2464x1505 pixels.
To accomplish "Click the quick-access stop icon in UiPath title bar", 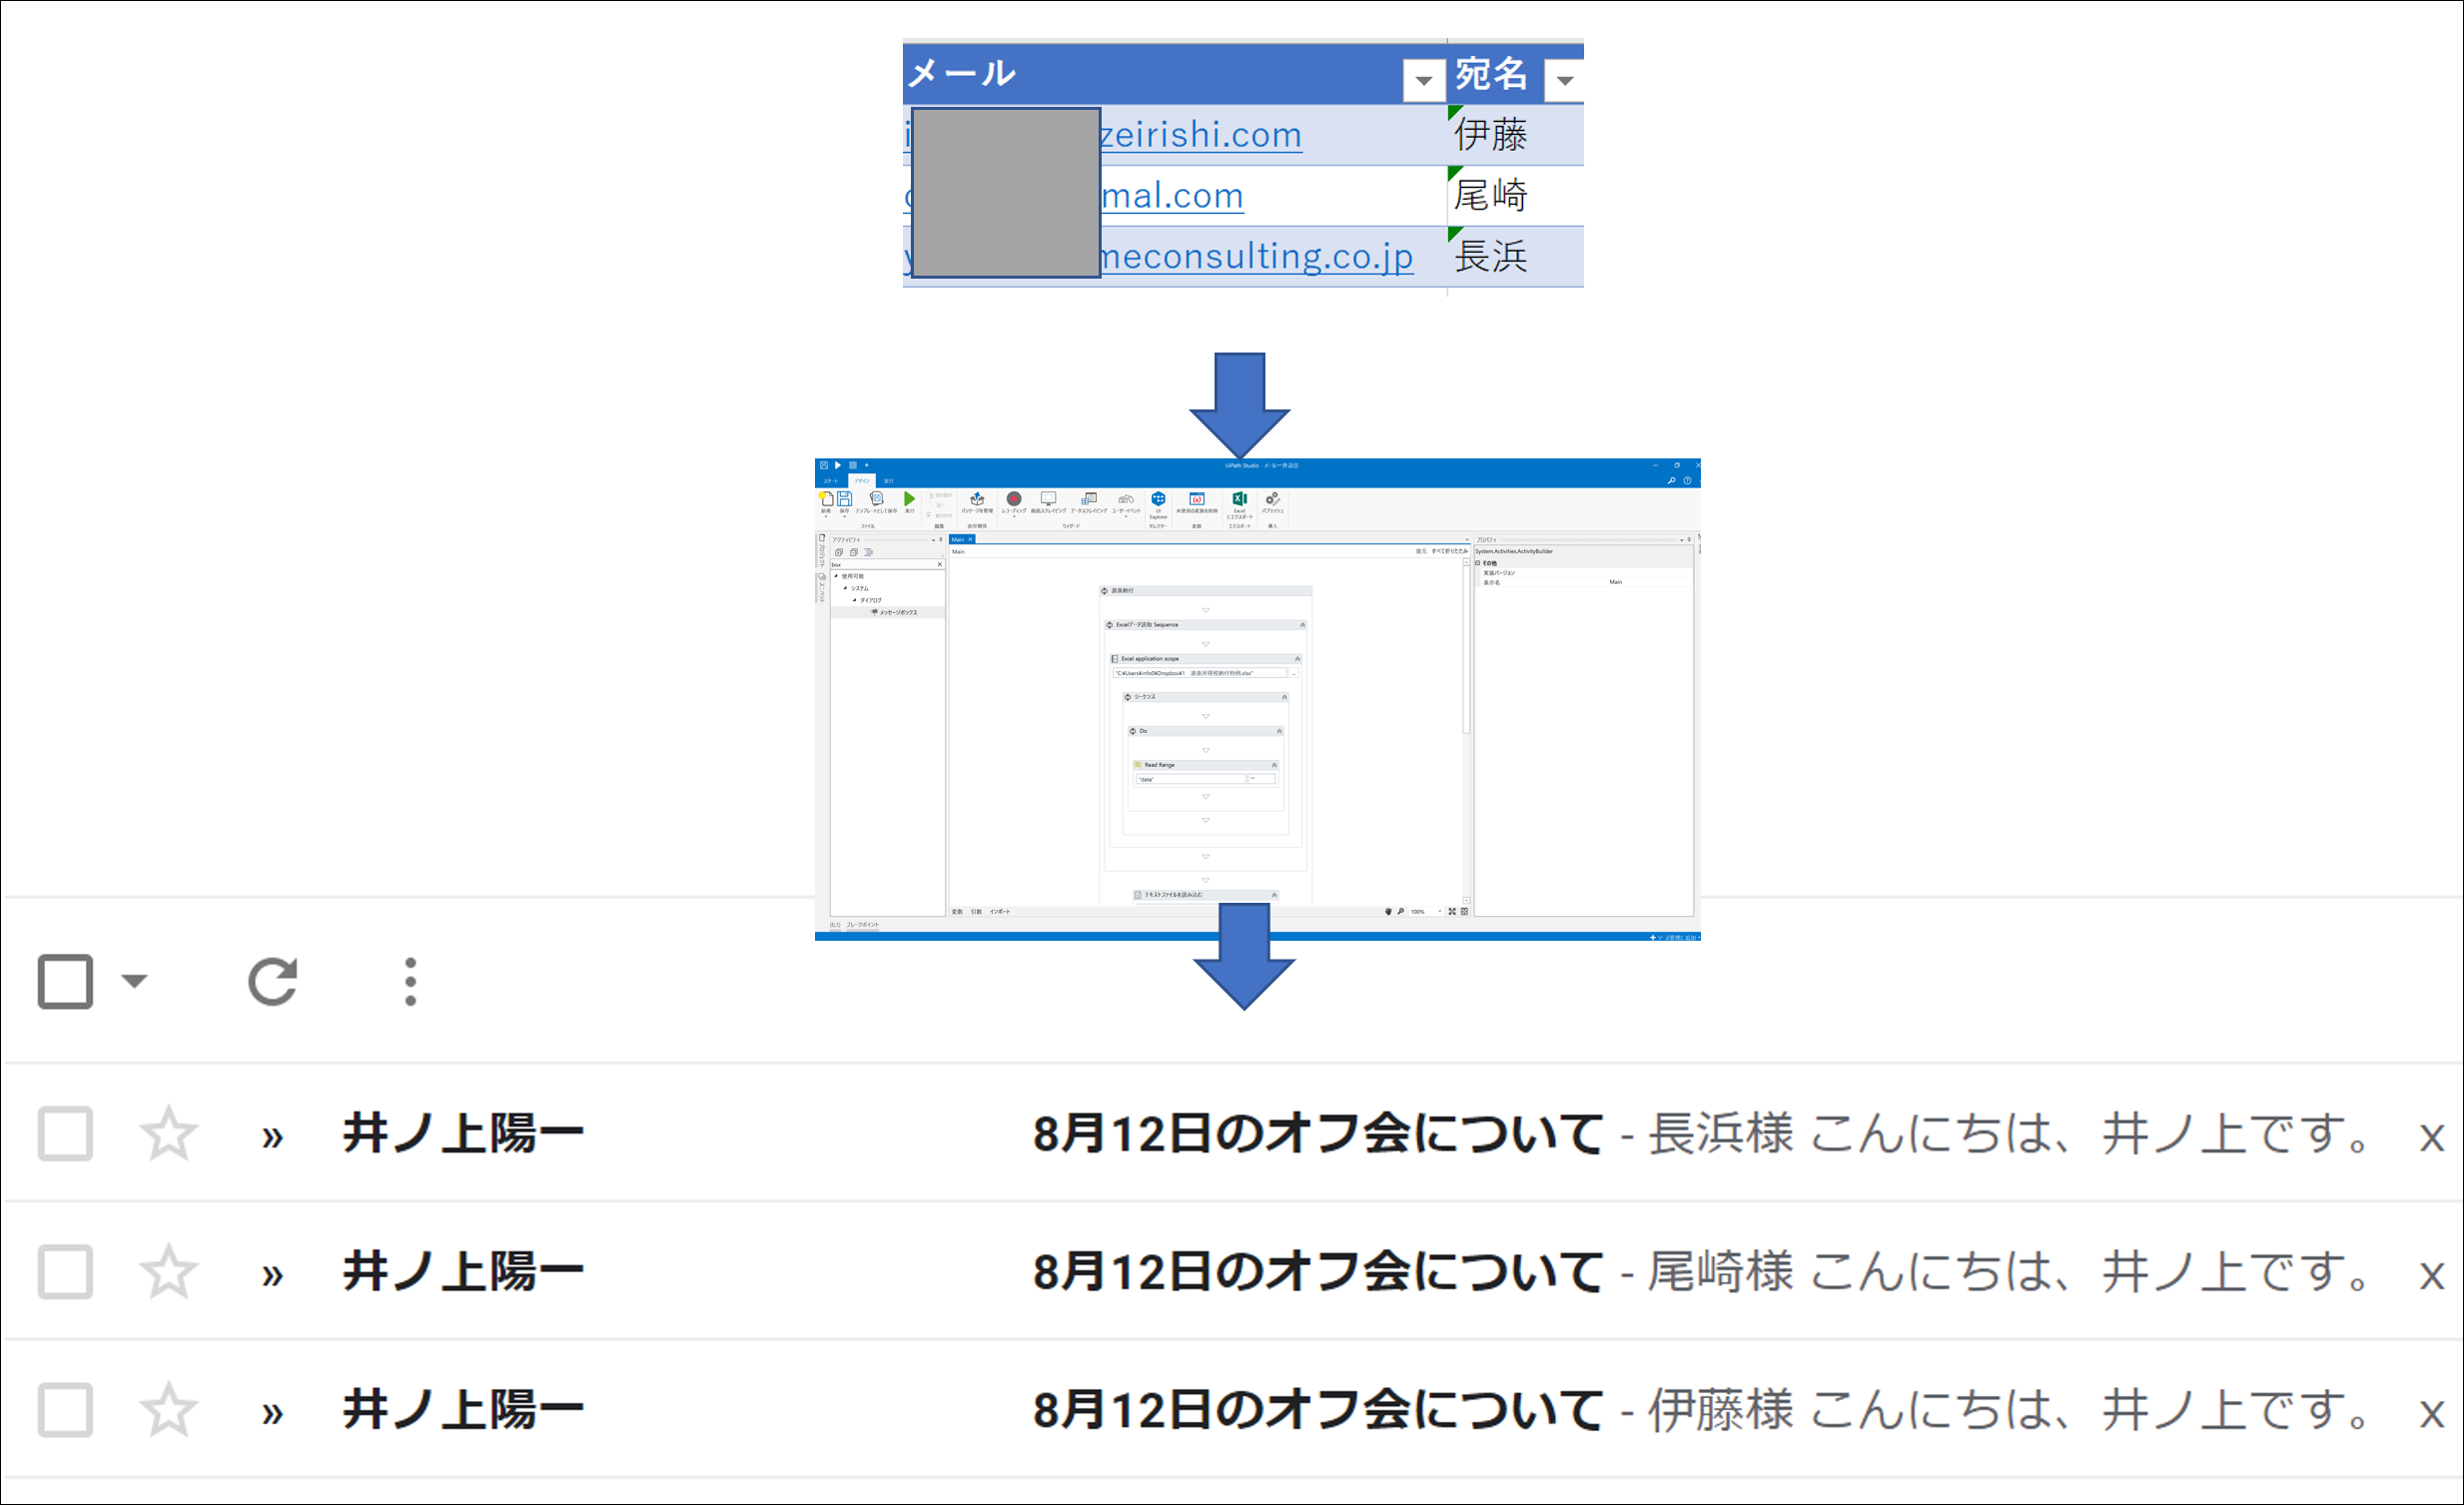I will [x=853, y=465].
